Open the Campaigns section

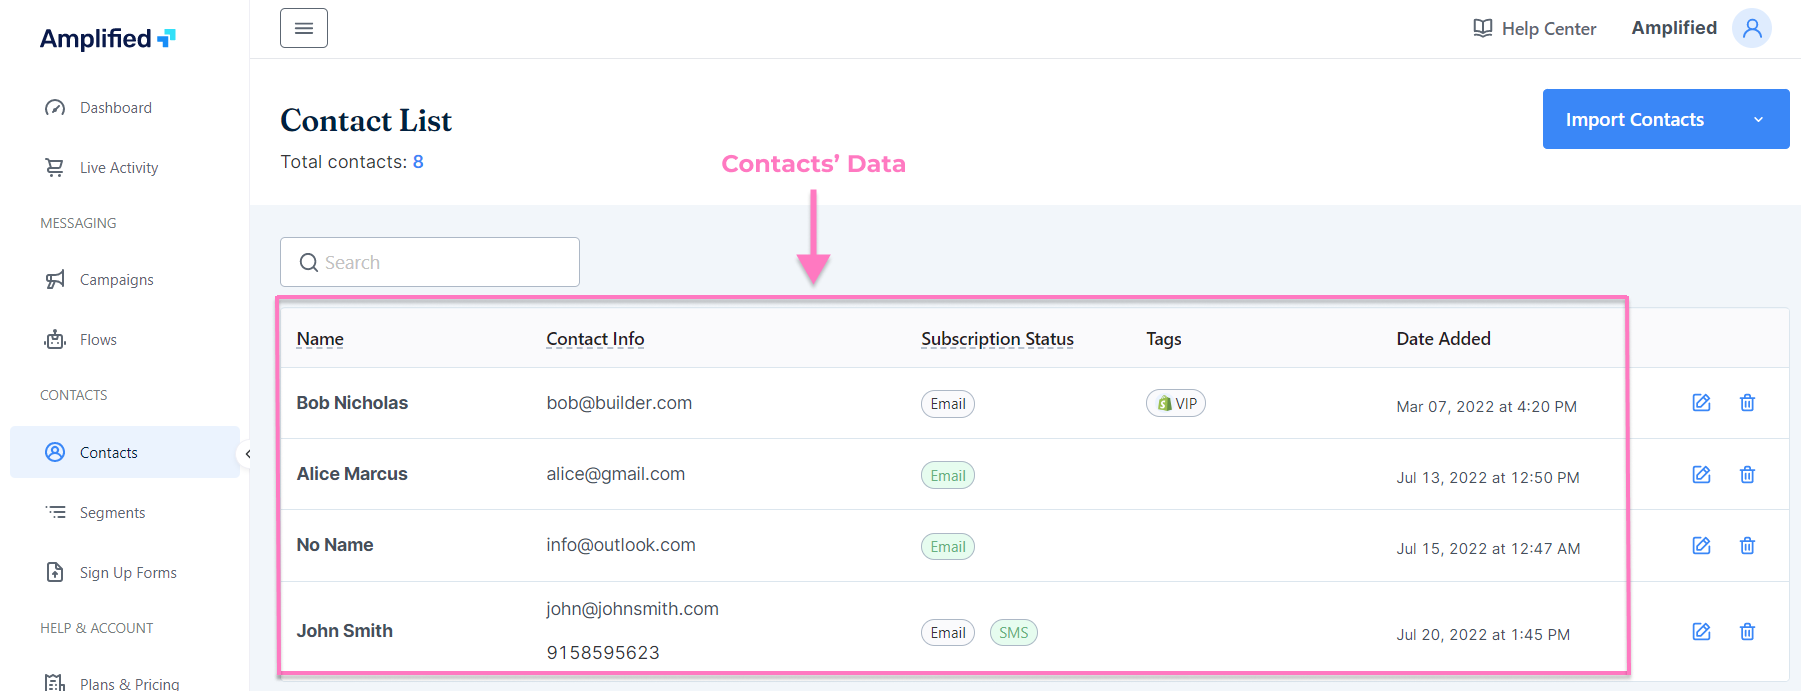(117, 280)
